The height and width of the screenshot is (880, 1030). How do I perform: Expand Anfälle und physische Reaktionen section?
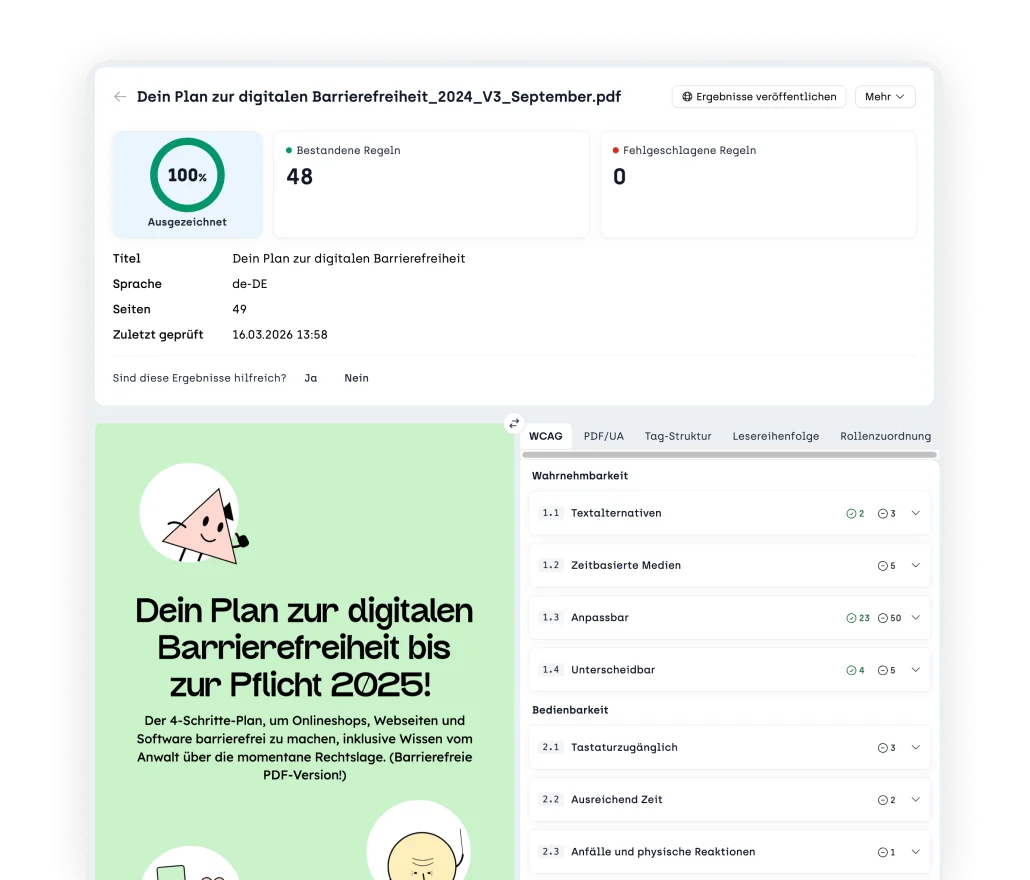pos(916,852)
